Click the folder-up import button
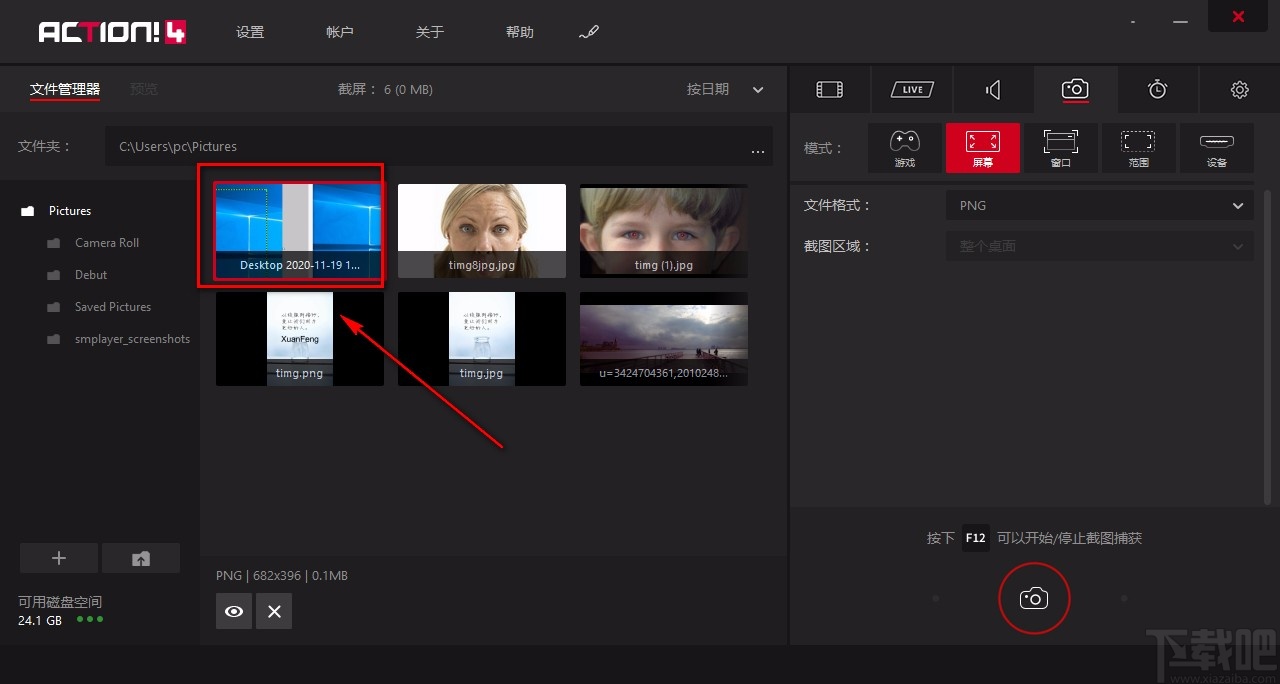The width and height of the screenshot is (1280, 684). [141, 558]
